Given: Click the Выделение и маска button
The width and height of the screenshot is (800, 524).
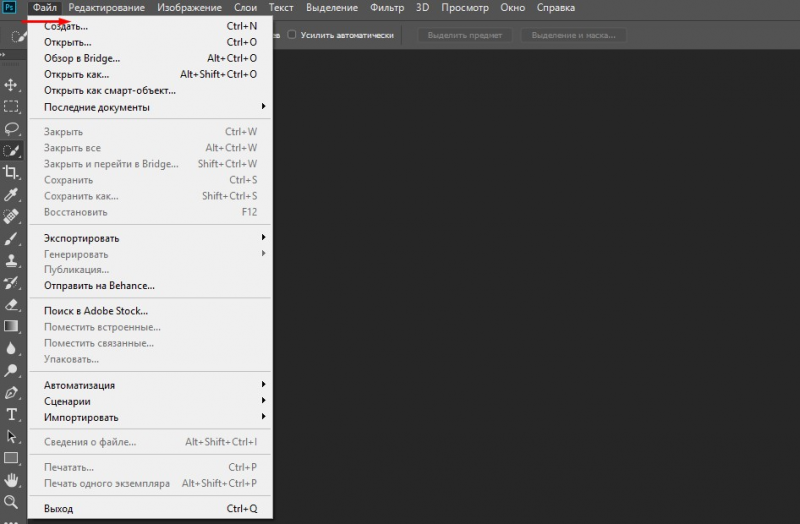Looking at the screenshot, I should [573, 35].
